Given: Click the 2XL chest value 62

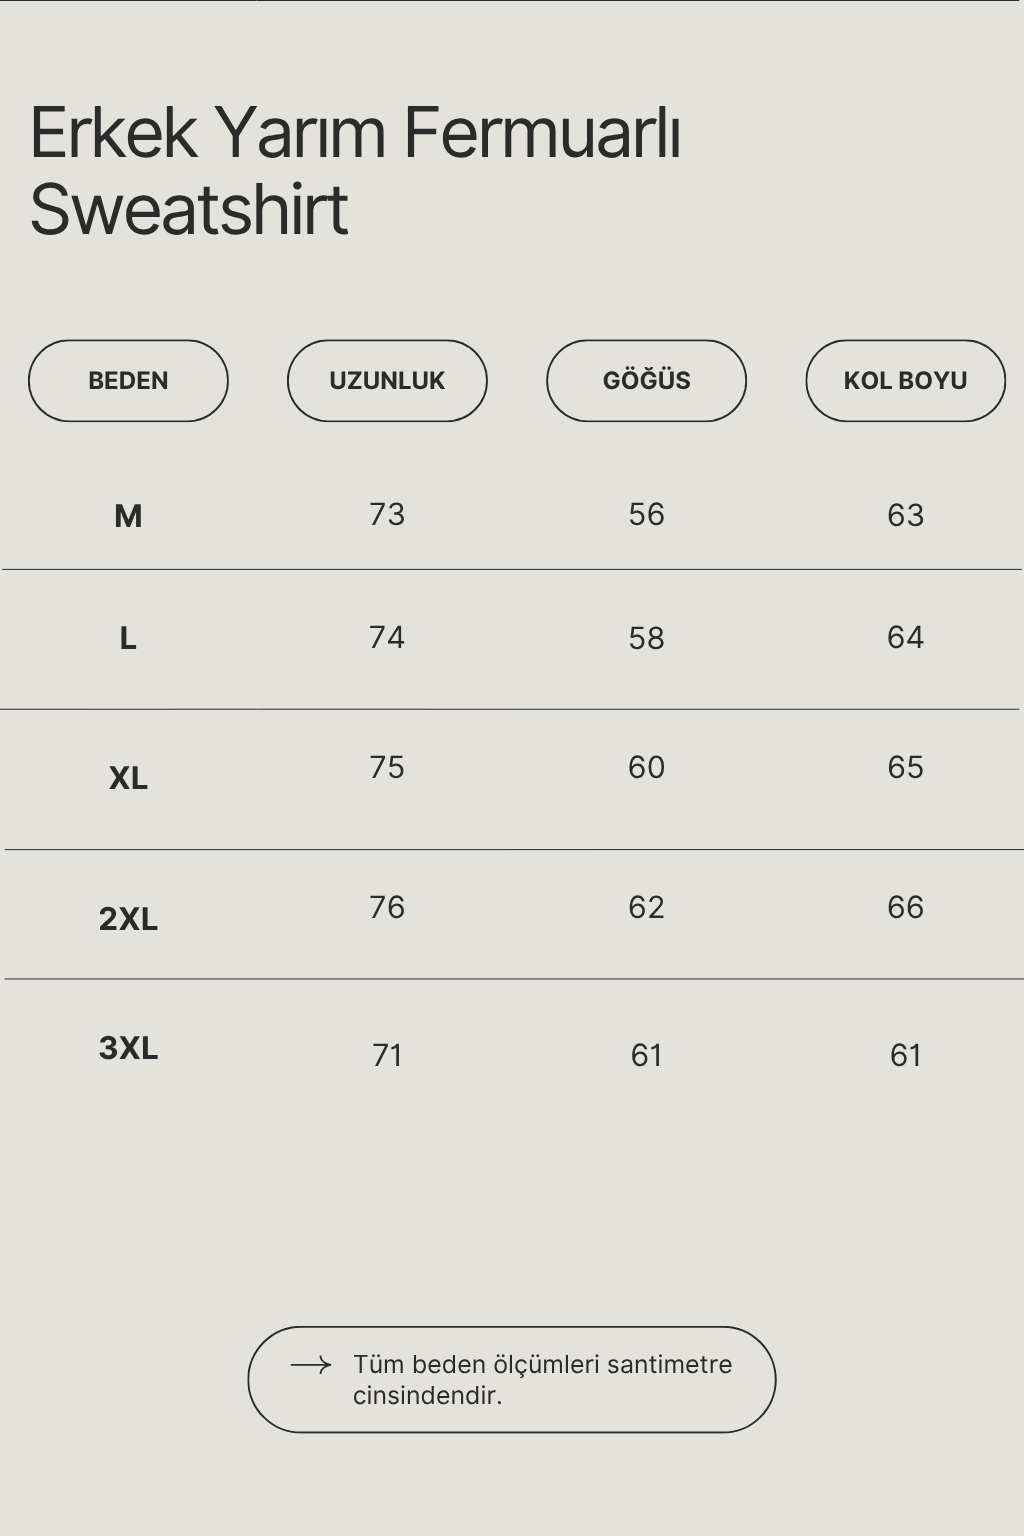Looking at the screenshot, I should 646,907.
